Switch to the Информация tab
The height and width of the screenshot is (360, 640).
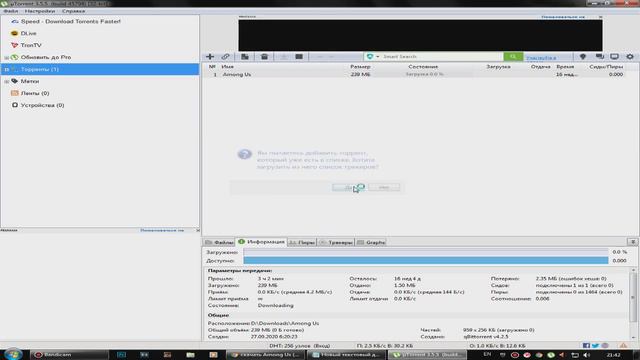[262, 242]
